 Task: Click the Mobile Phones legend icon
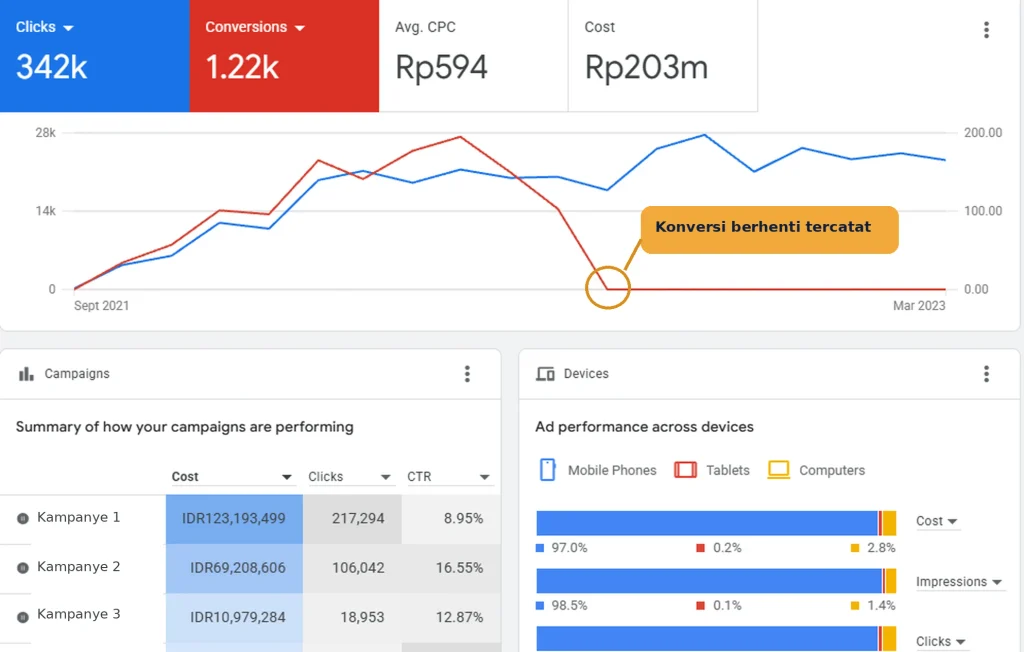tap(548, 470)
